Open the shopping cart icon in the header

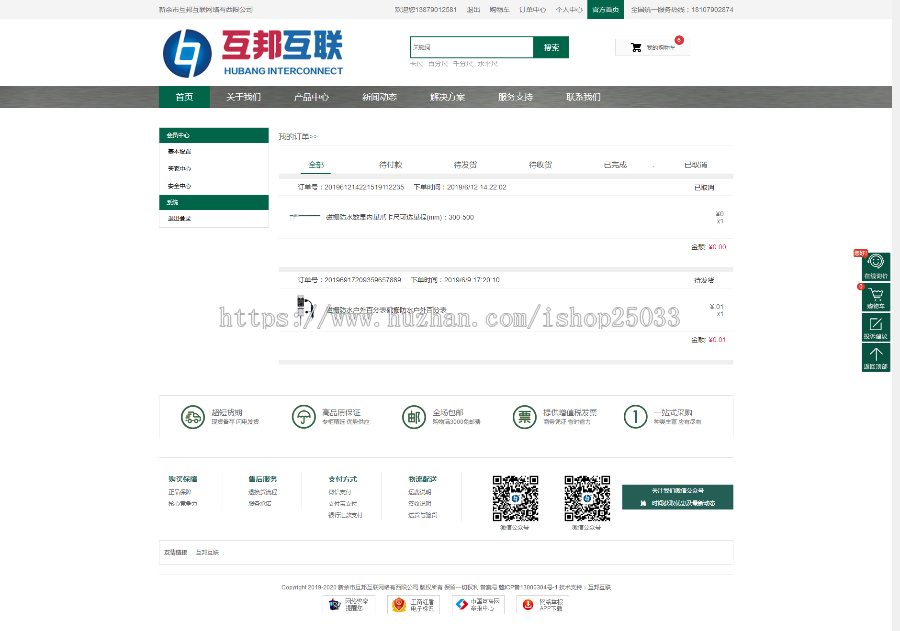(638, 47)
